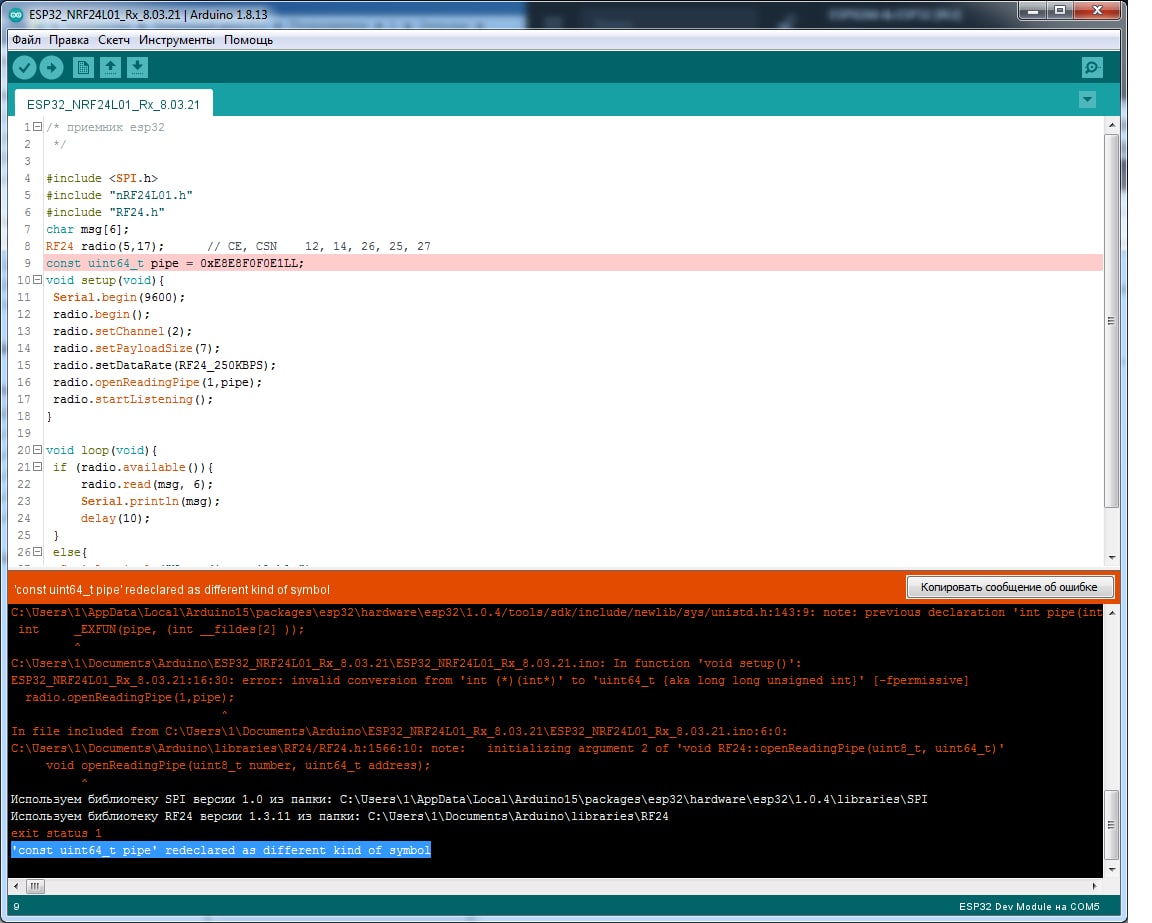Click console line 'exit status 1'
1152x923 pixels.
point(56,833)
